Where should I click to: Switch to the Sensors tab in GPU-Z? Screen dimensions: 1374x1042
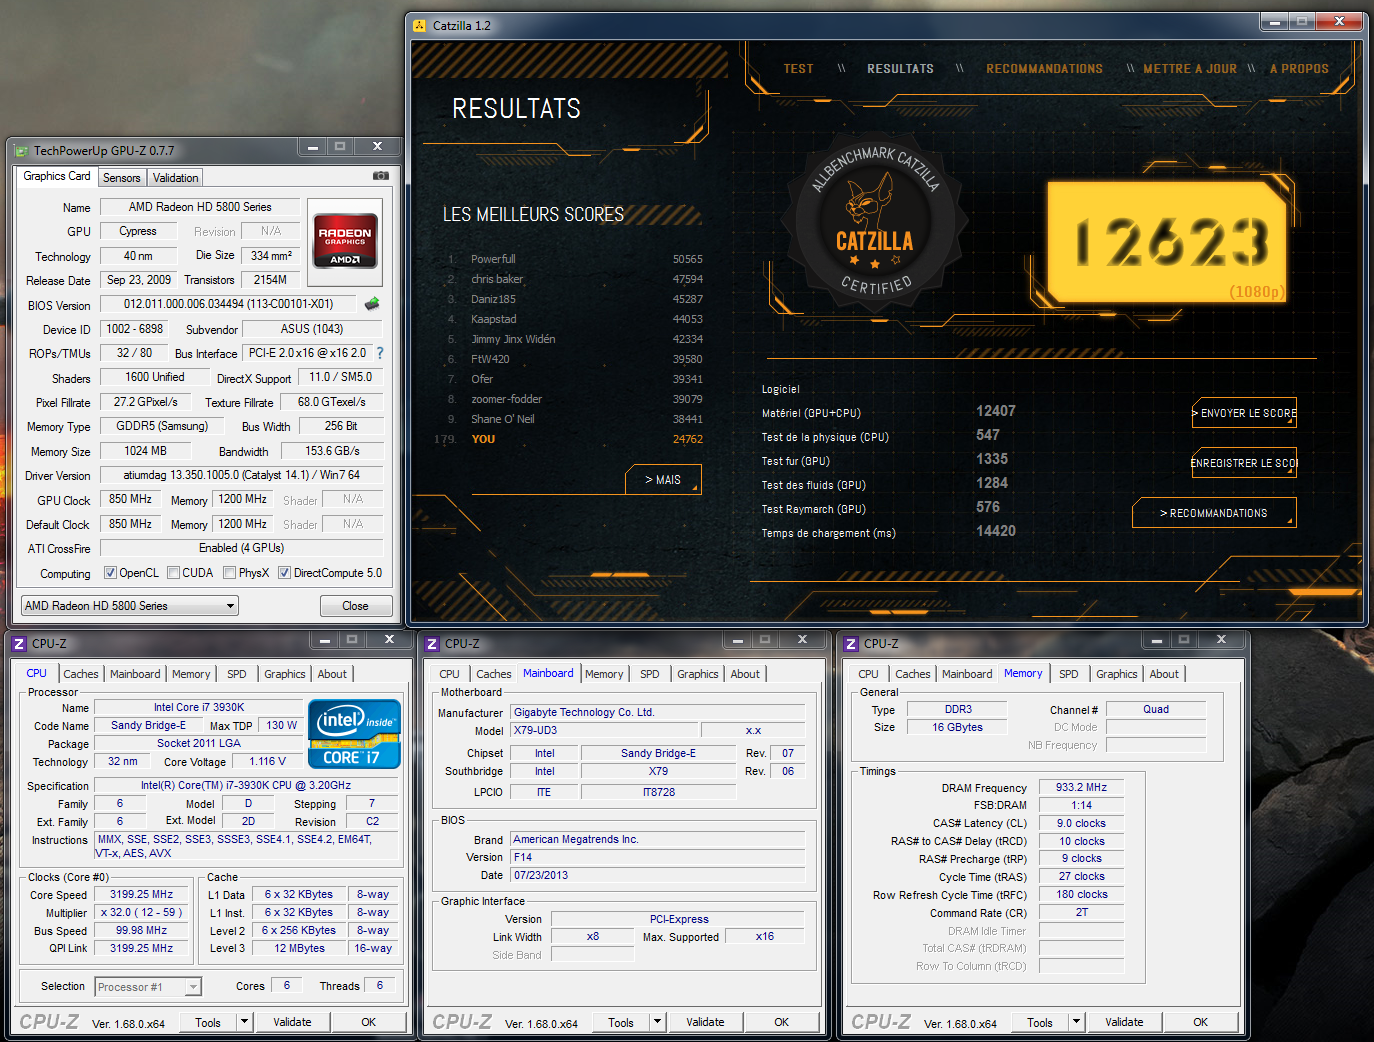(122, 178)
